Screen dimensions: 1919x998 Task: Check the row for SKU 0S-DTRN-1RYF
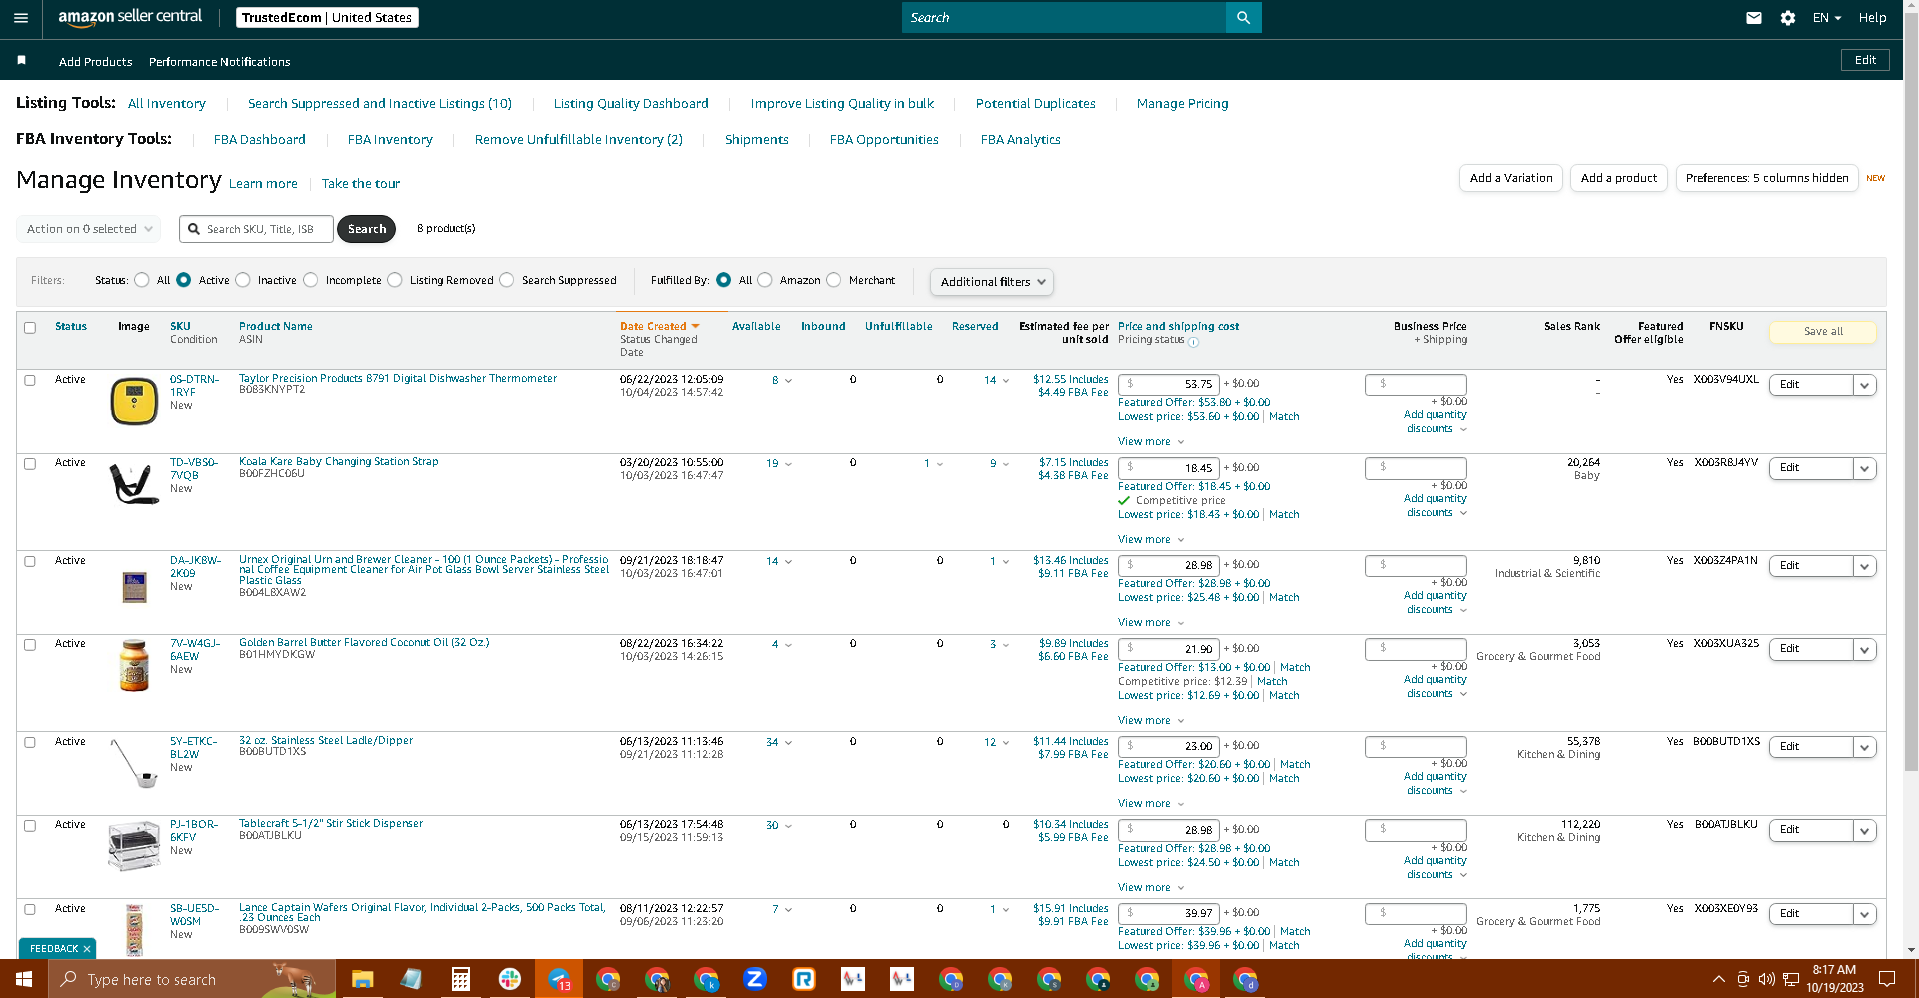30,380
